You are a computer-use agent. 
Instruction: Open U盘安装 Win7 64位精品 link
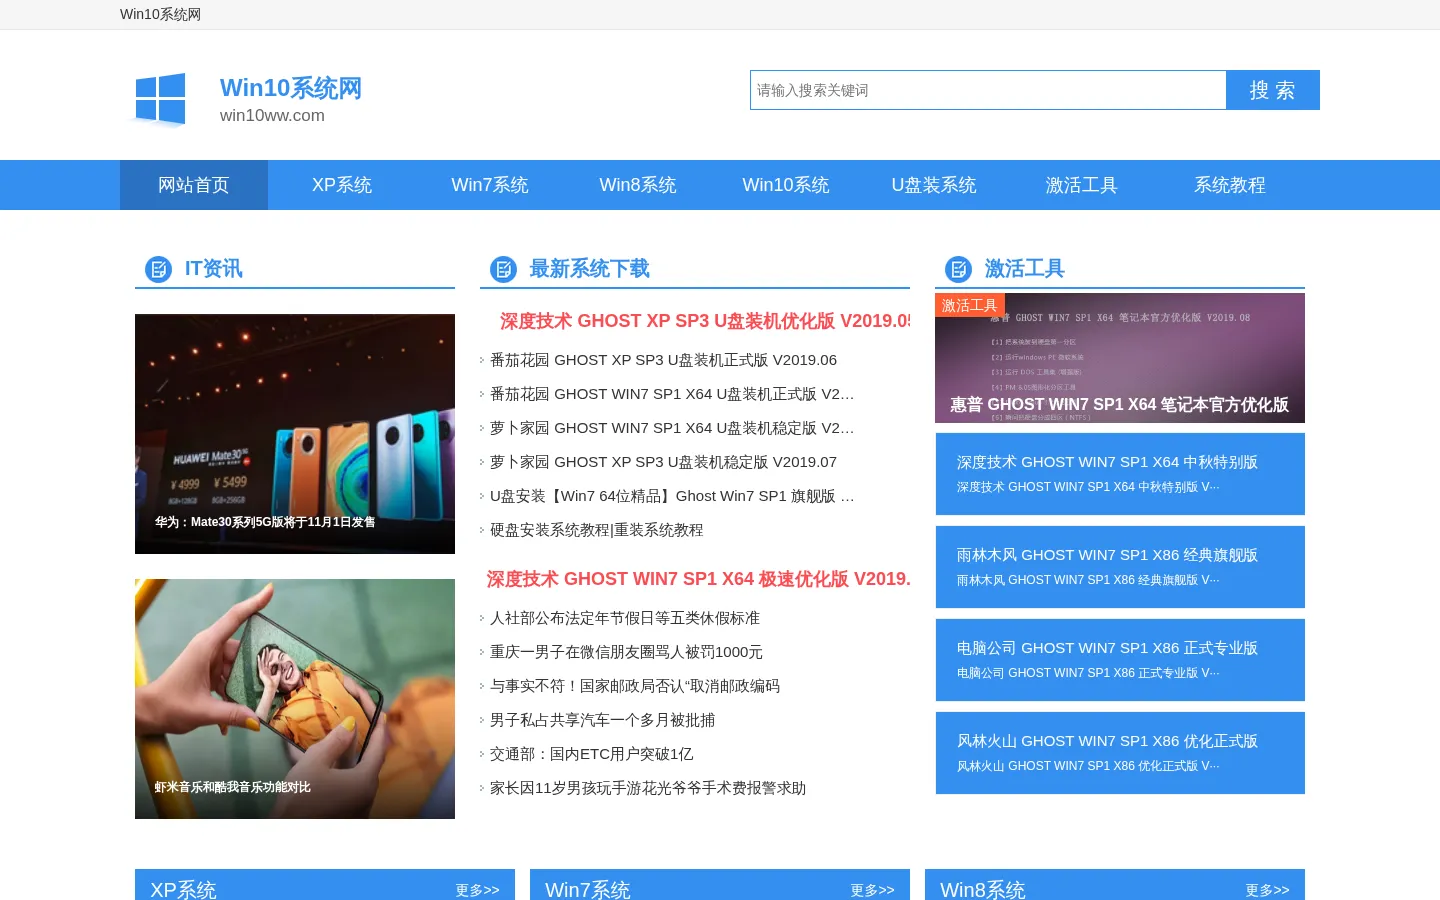click(672, 496)
